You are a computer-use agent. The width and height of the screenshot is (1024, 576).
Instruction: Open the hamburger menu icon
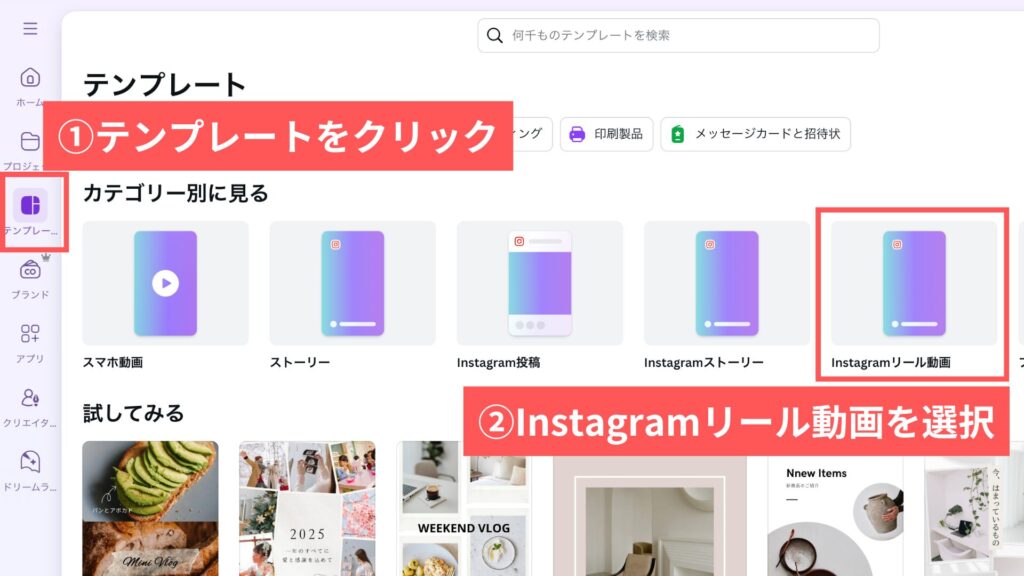tap(30, 29)
